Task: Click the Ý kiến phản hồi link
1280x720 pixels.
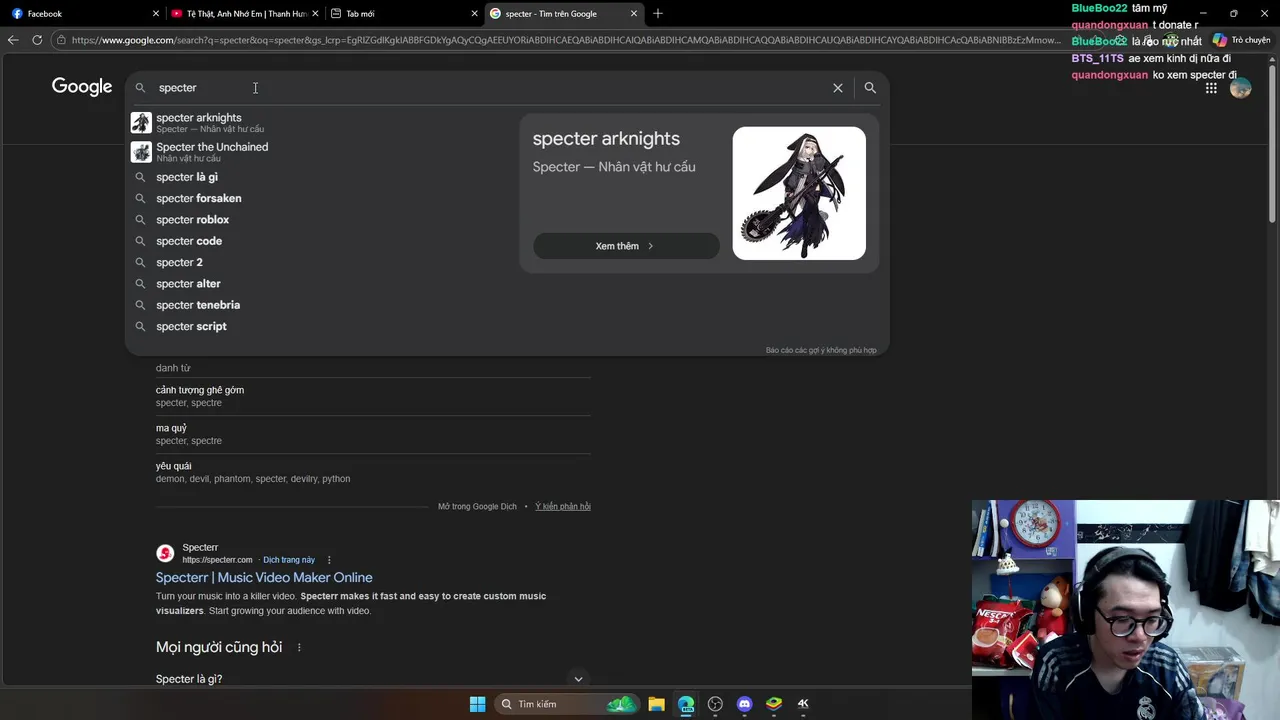Action: click(x=563, y=506)
